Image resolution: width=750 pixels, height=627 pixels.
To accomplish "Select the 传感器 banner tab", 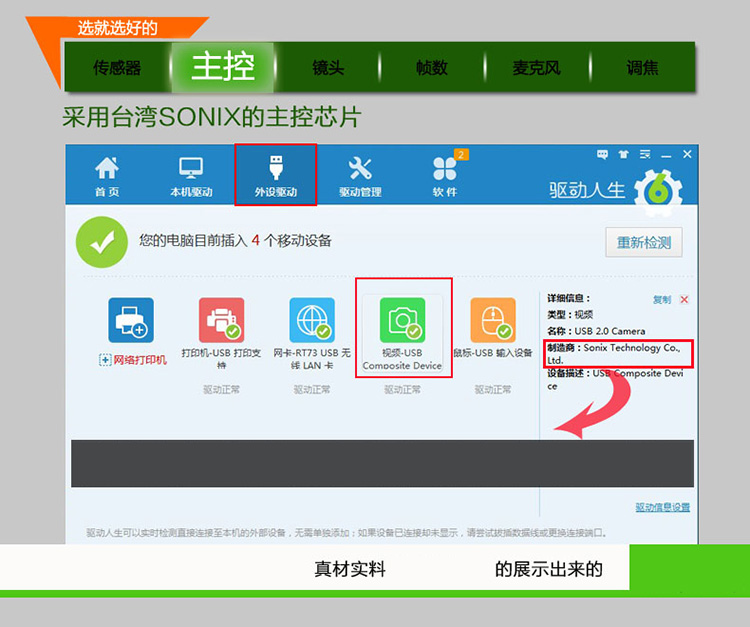I will pos(117,67).
